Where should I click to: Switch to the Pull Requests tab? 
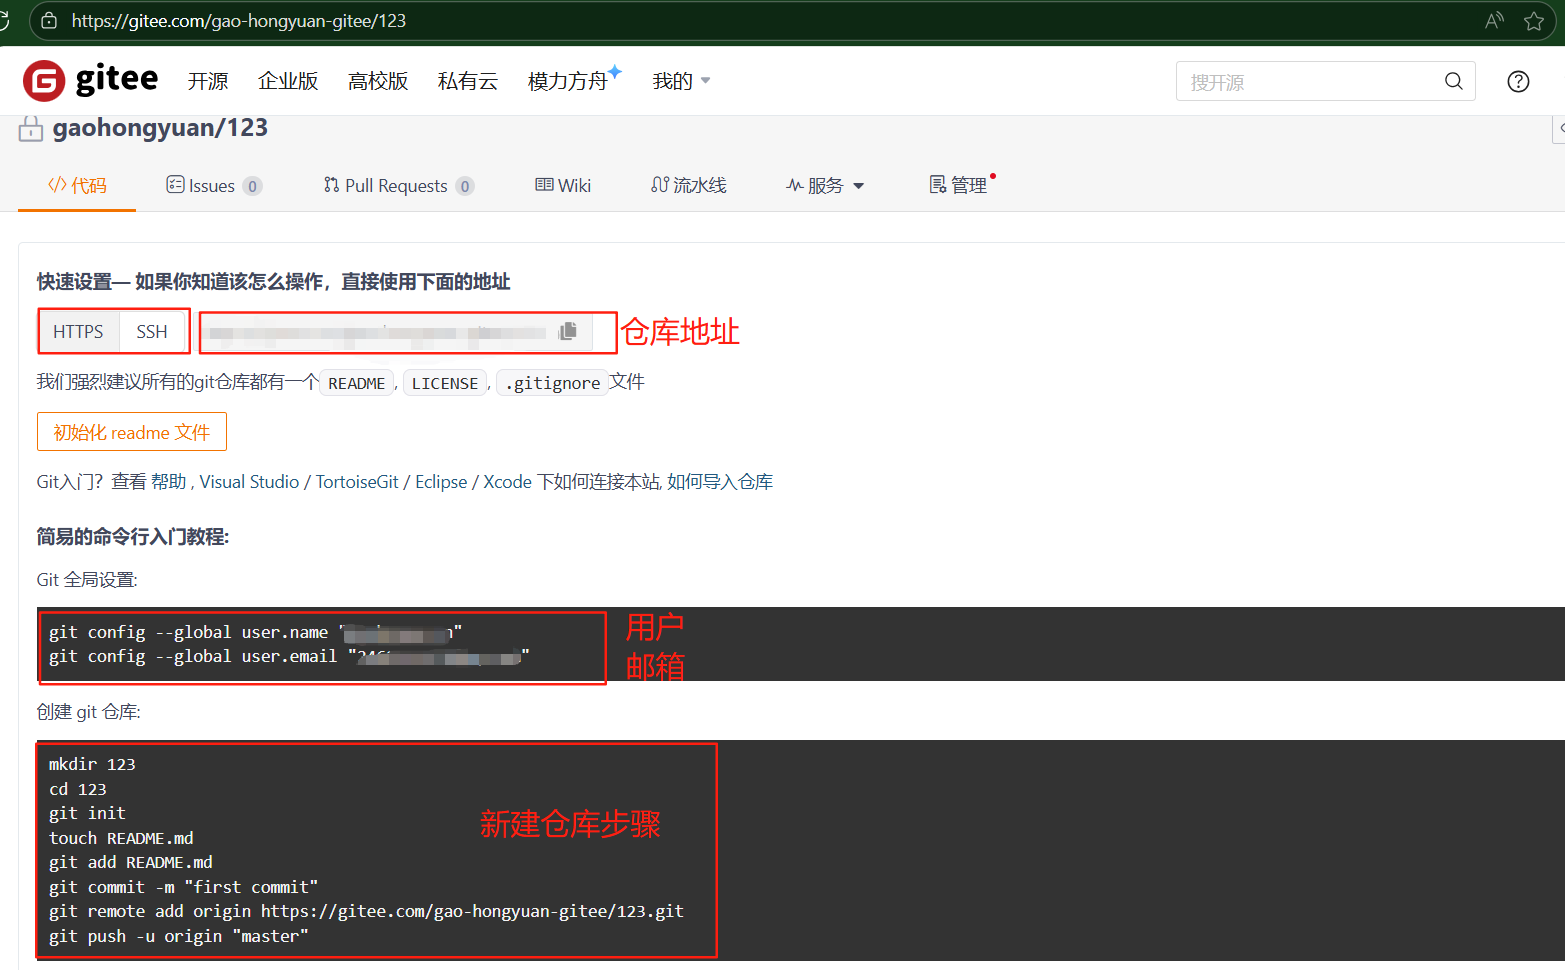pos(398,185)
